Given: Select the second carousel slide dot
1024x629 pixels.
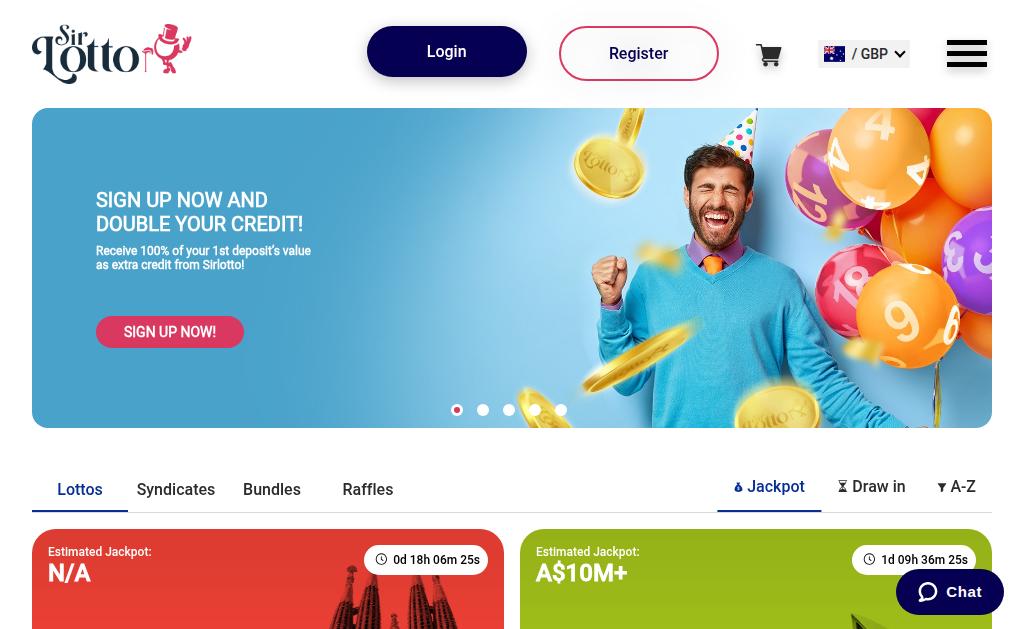Looking at the screenshot, I should (483, 410).
